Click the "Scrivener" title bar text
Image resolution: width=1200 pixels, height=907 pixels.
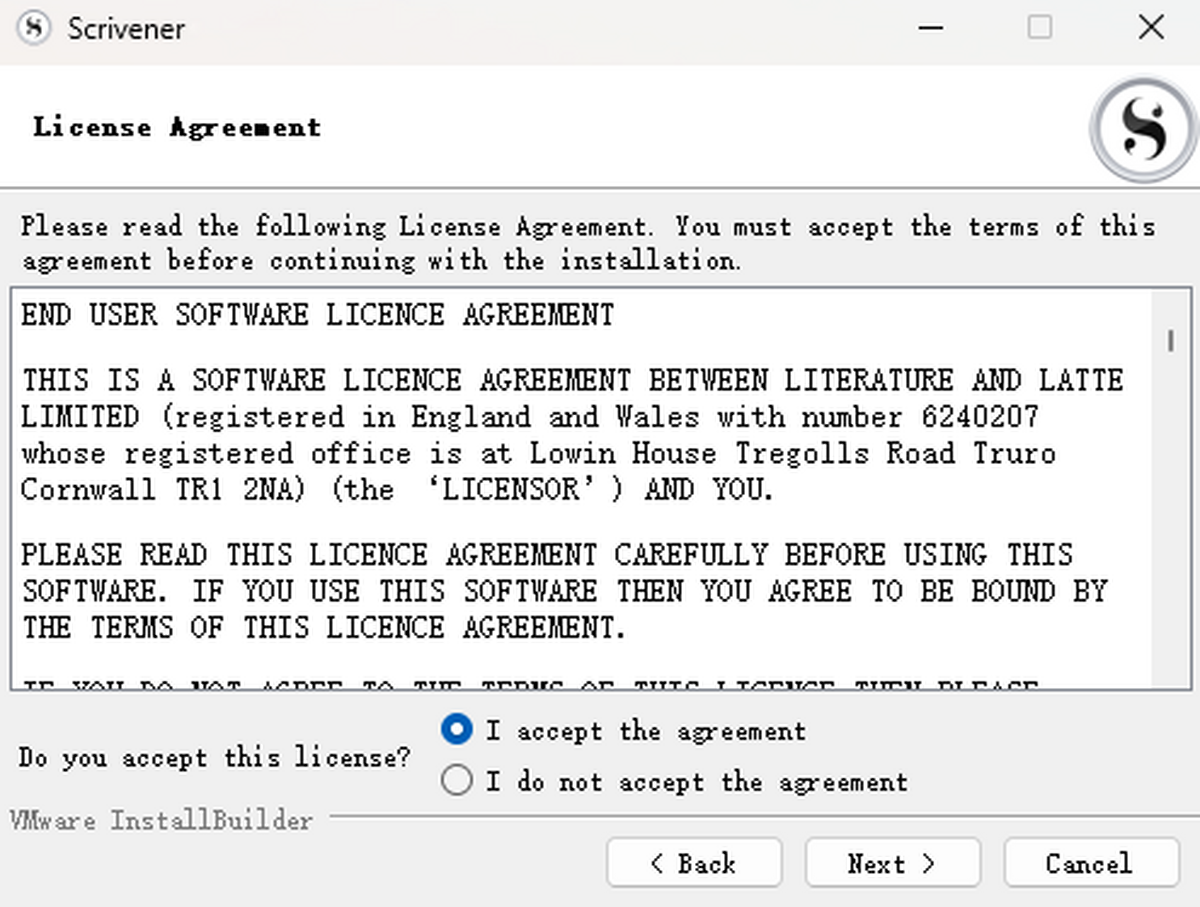(x=126, y=29)
